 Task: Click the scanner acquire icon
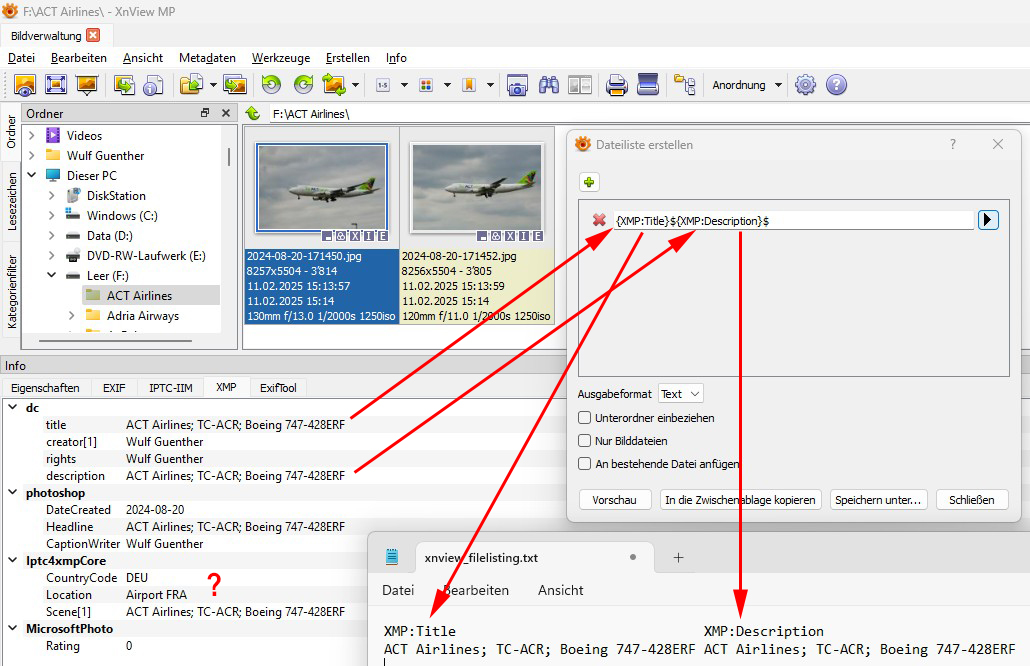pyautogui.click(x=648, y=85)
